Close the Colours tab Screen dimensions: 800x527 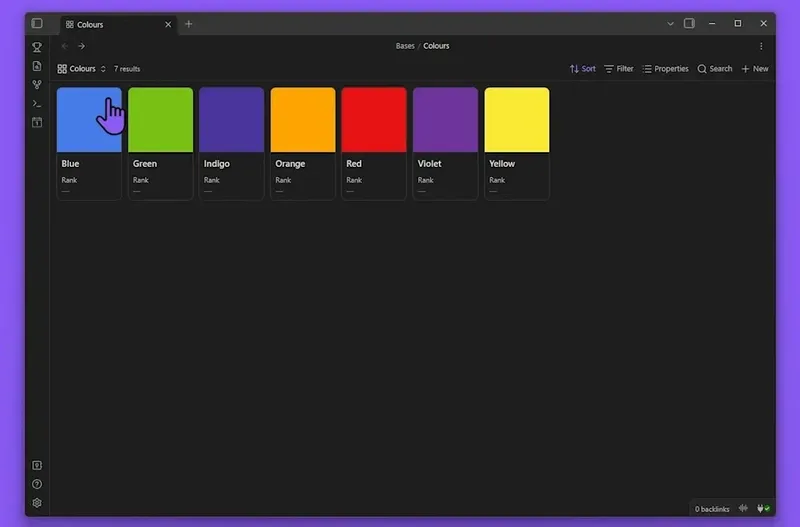[168, 24]
